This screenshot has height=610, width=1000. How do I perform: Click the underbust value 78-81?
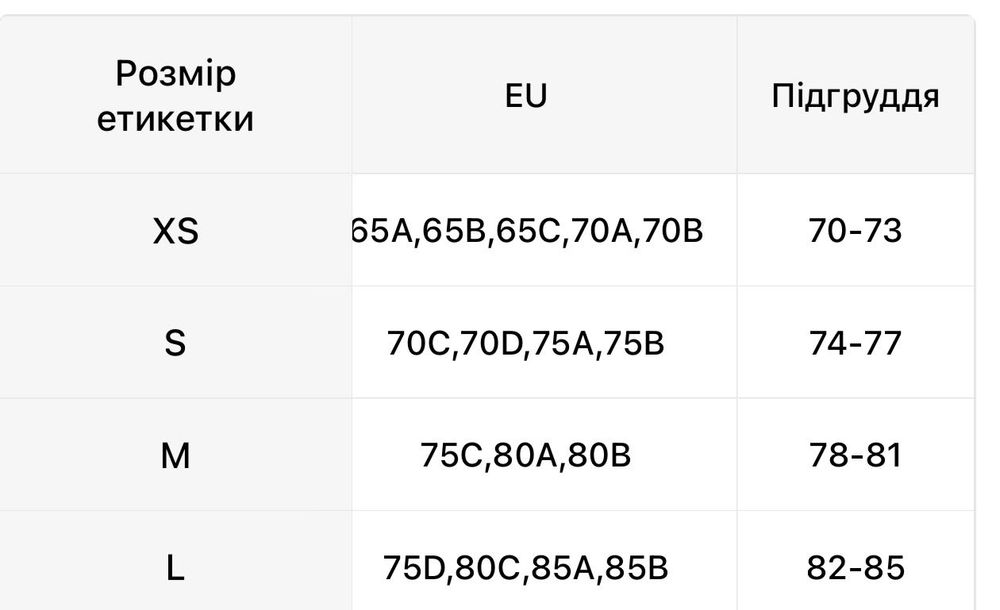click(x=854, y=456)
